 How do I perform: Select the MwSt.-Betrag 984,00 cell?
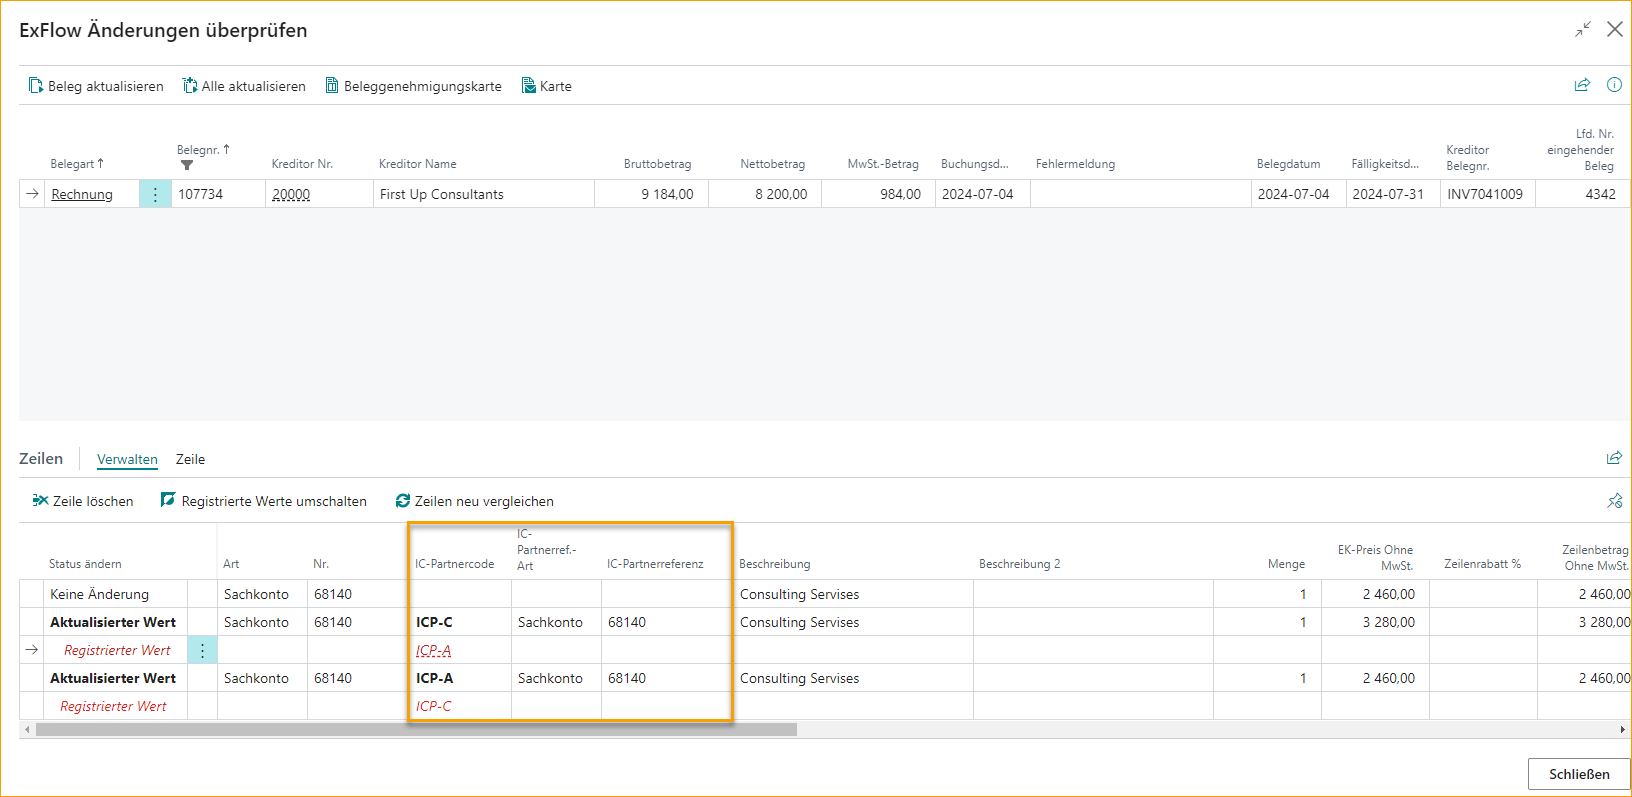878,194
